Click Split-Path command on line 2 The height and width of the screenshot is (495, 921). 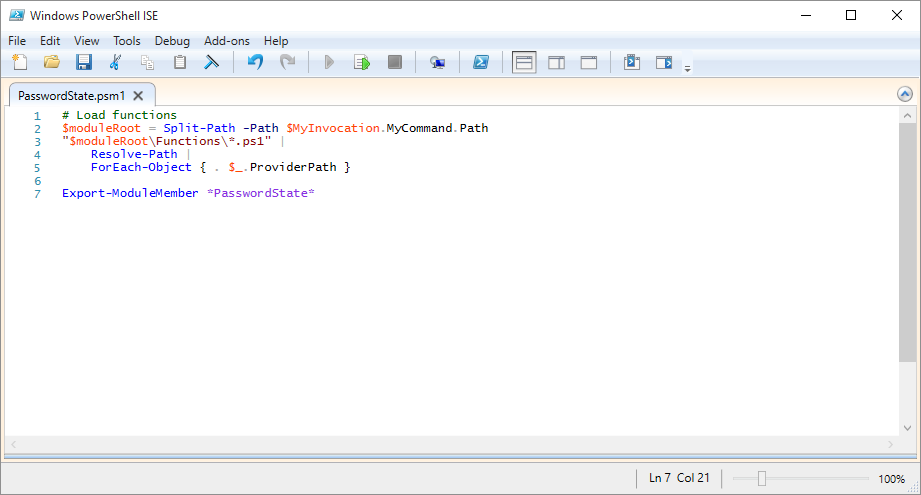tap(199, 128)
